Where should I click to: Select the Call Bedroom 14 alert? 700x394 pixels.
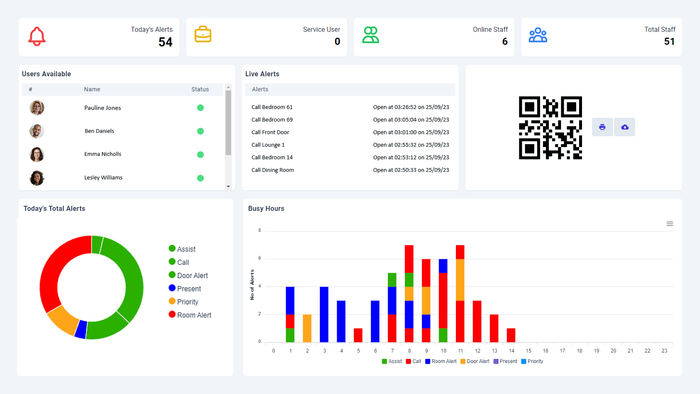(x=350, y=157)
